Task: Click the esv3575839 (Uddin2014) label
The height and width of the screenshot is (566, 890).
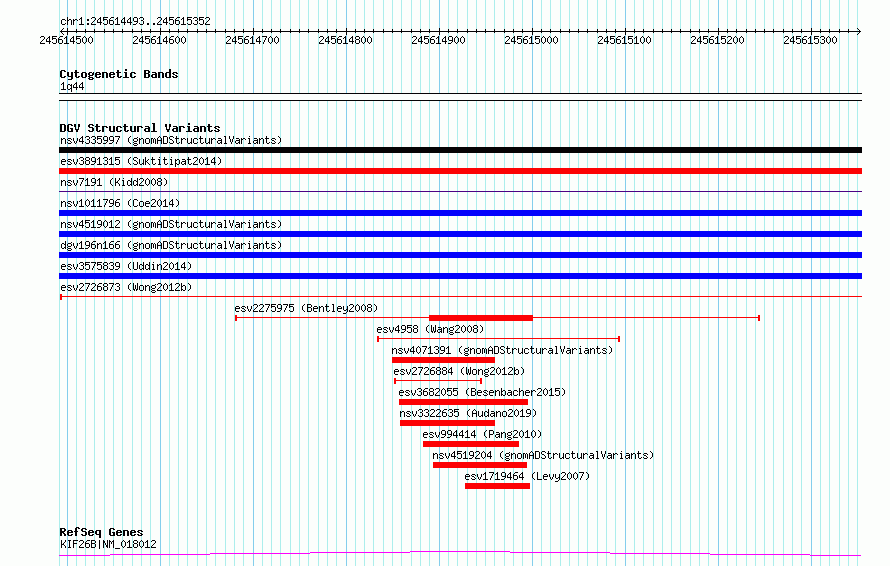Action: click(126, 266)
